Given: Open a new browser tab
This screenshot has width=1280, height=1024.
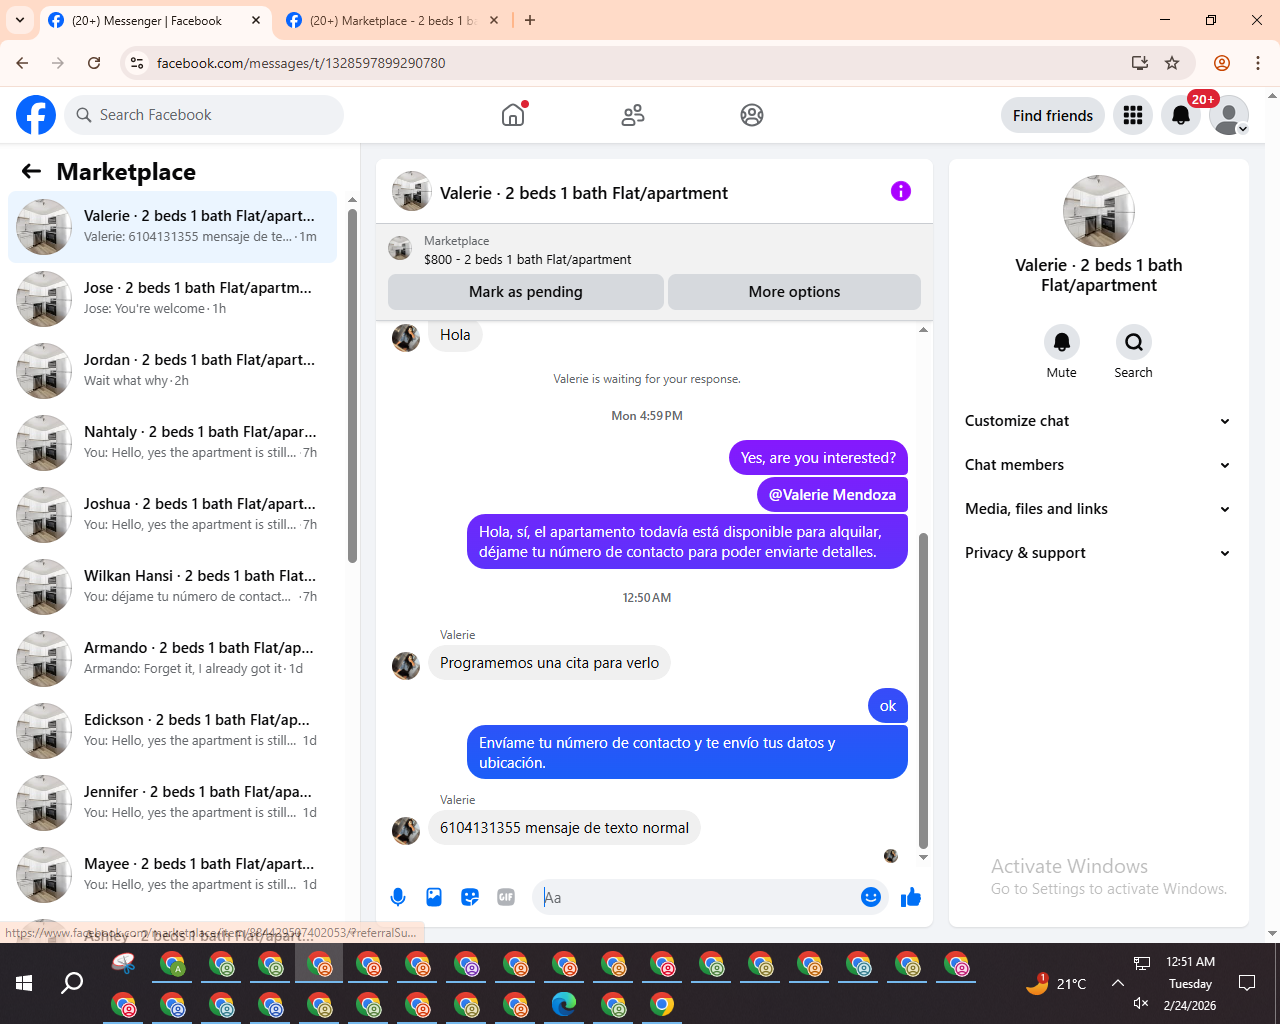Looking at the screenshot, I should click(530, 20).
